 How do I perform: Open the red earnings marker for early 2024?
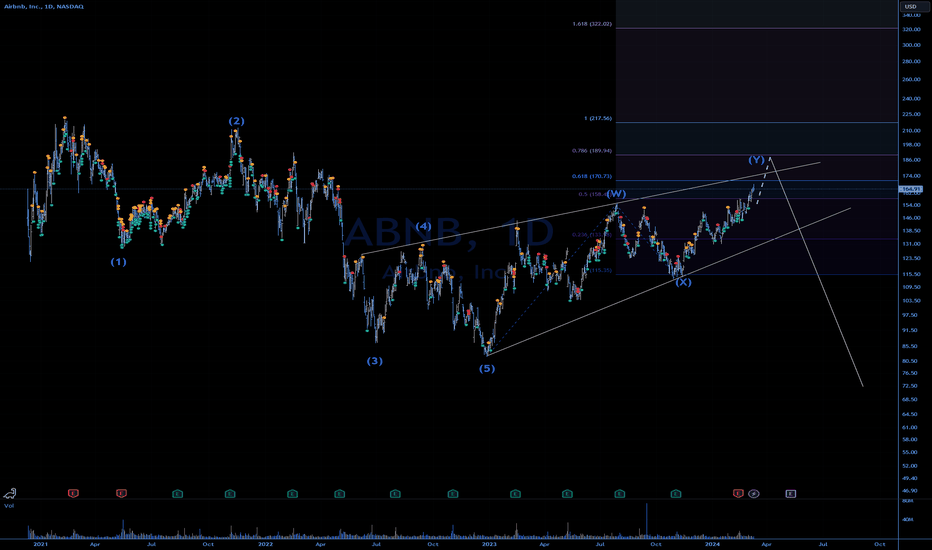tap(738, 494)
